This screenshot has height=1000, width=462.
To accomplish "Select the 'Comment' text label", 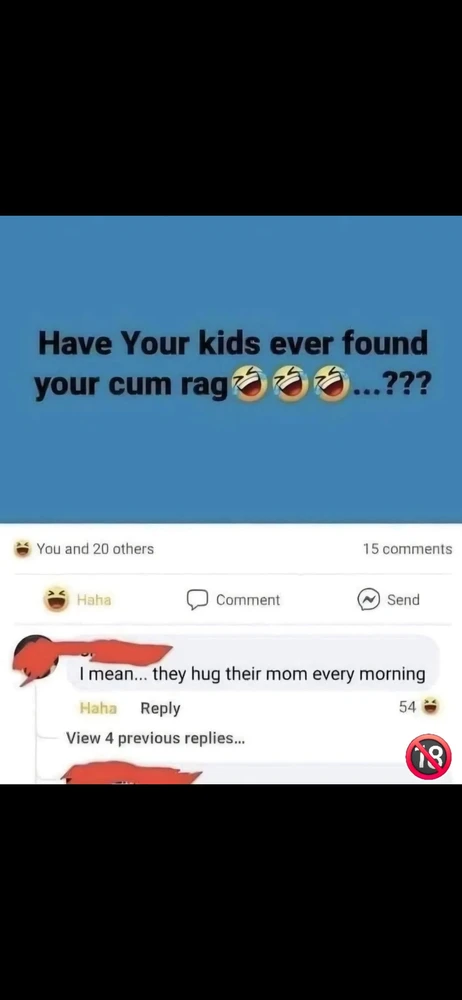I will click(x=248, y=600).
